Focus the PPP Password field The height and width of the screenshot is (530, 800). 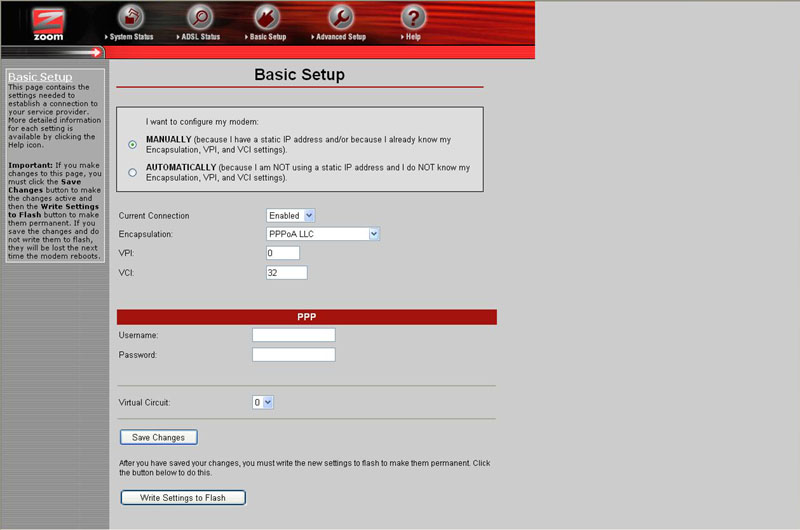(293, 354)
